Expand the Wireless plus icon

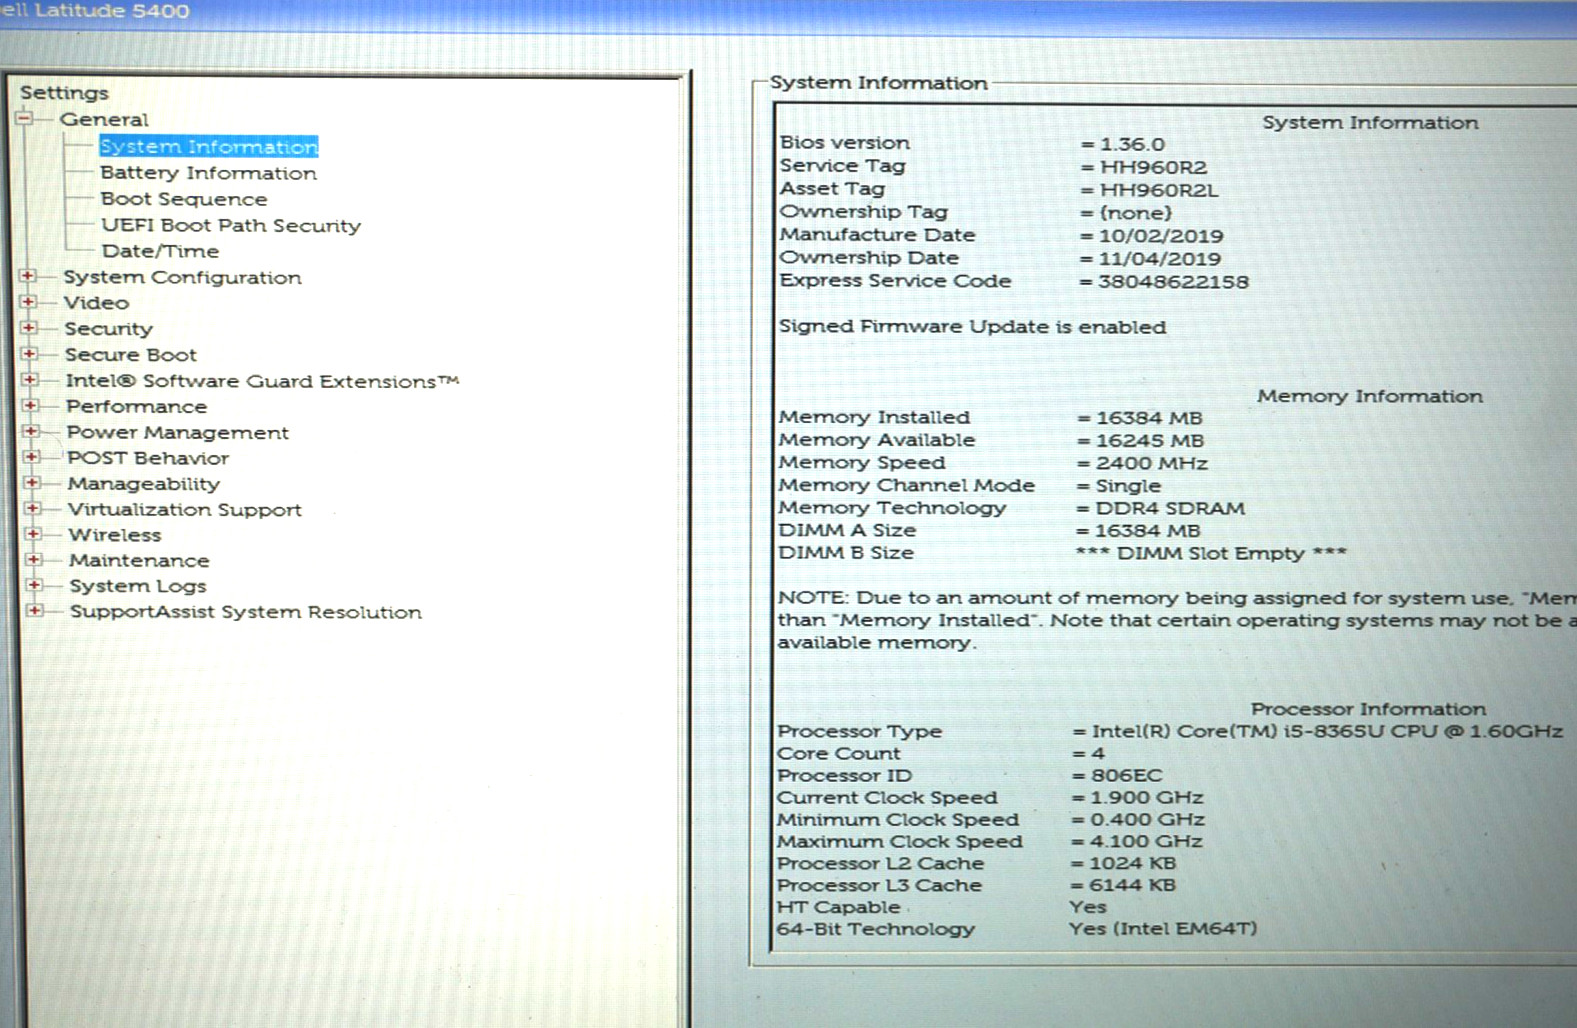point(33,534)
